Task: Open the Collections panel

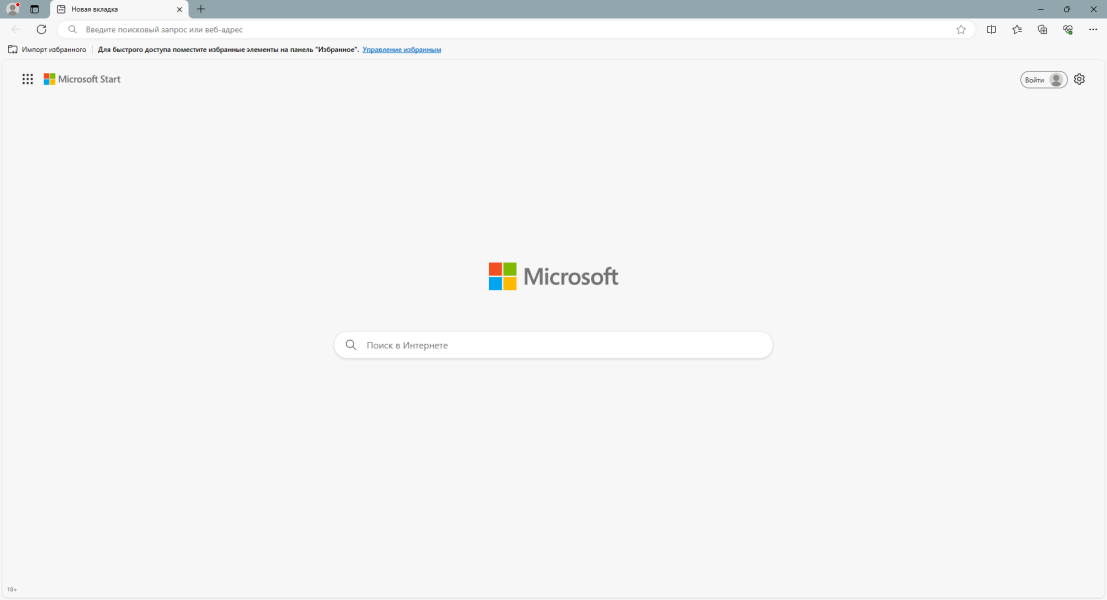Action: click(1043, 30)
